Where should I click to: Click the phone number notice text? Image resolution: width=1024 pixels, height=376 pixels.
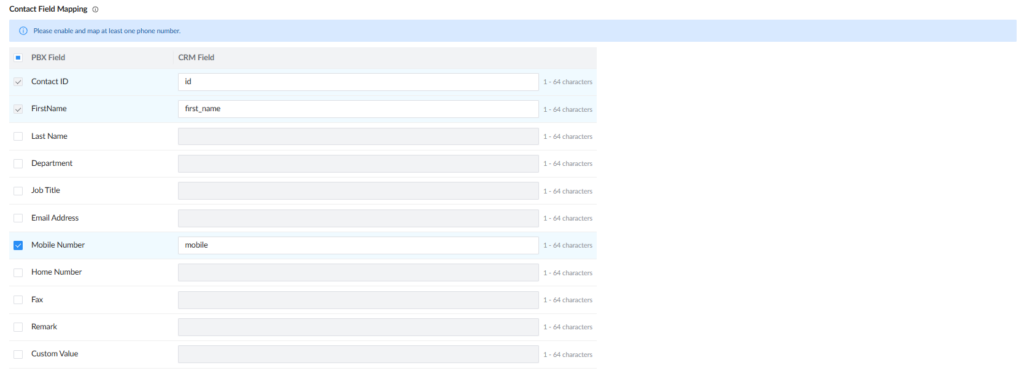pos(107,31)
